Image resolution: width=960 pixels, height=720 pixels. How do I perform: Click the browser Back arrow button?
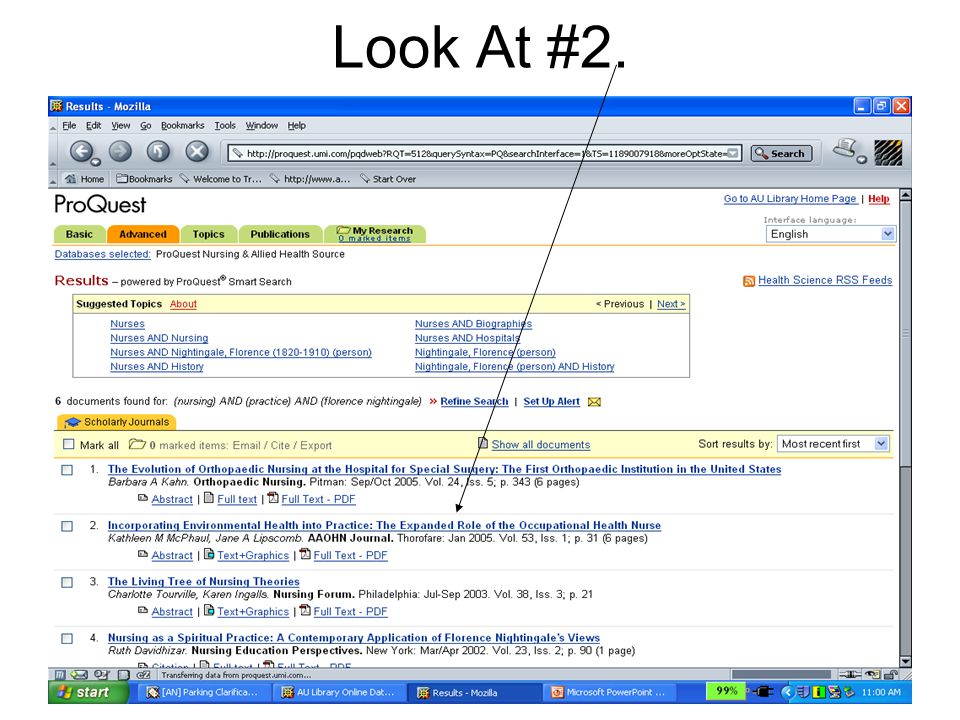coord(81,151)
